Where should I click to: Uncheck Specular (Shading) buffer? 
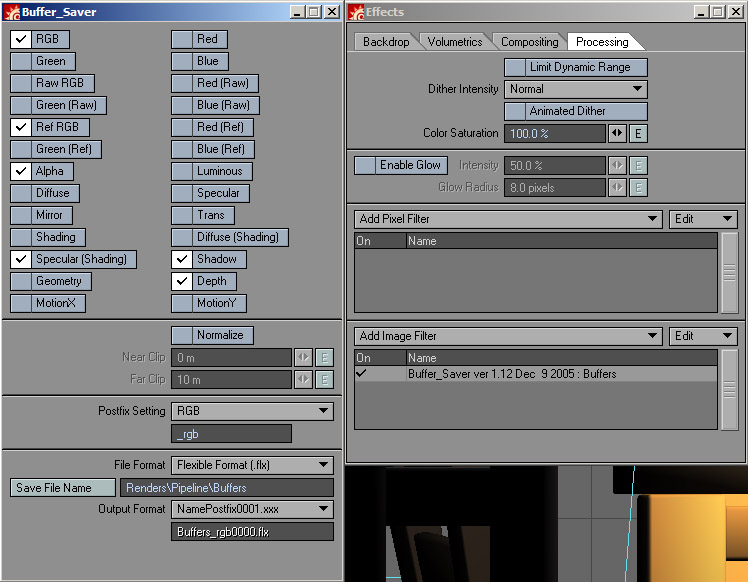pos(21,259)
